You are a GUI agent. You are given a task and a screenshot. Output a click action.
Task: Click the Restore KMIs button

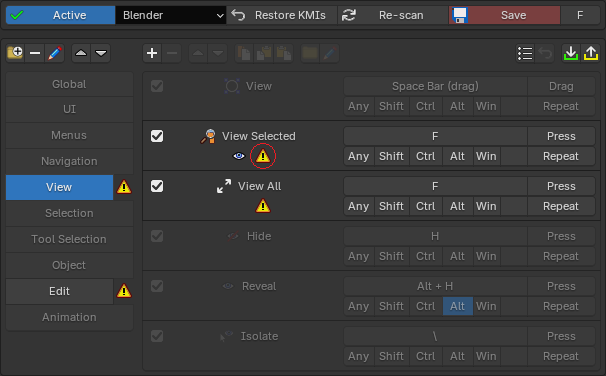(x=281, y=15)
